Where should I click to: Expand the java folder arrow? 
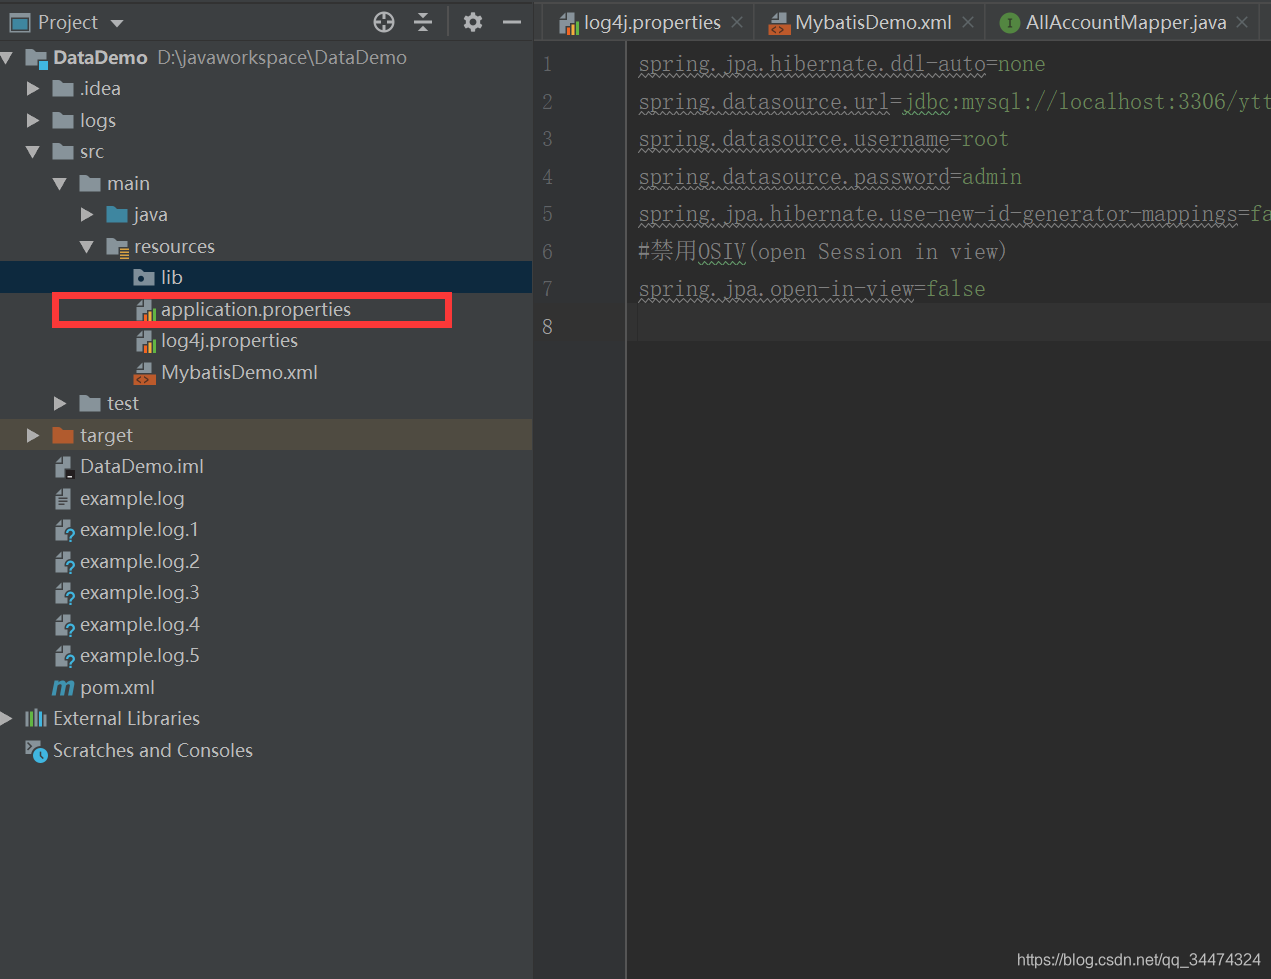(87, 215)
